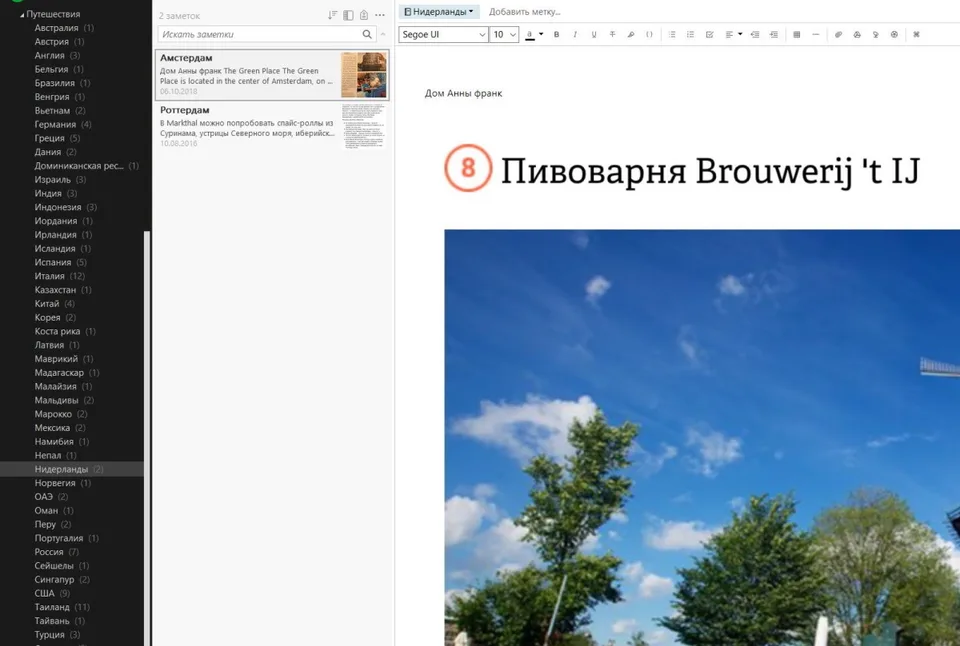
Task: Select the Австрия notebook
Action: tap(59, 42)
